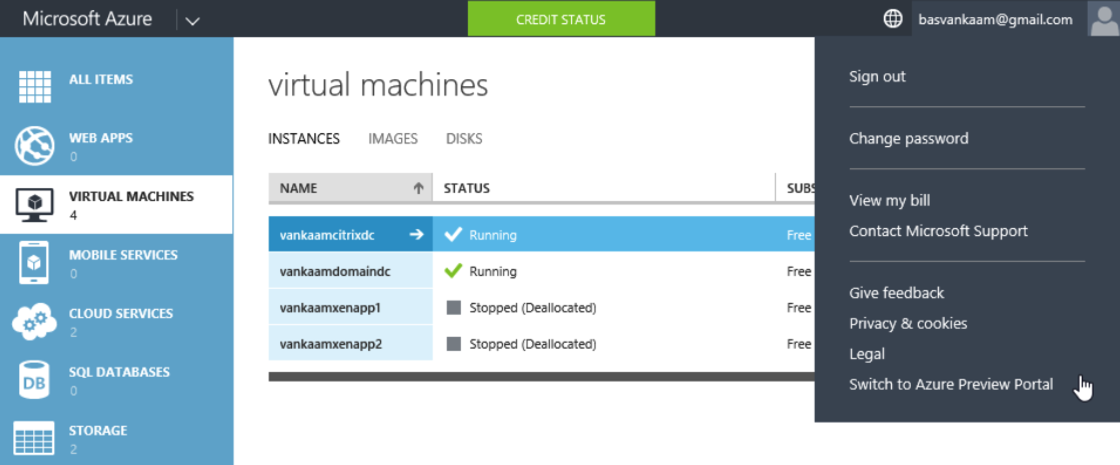Select Switch to Azure Preview Portal
The width and height of the screenshot is (1120, 465).
click(x=951, y=384)
